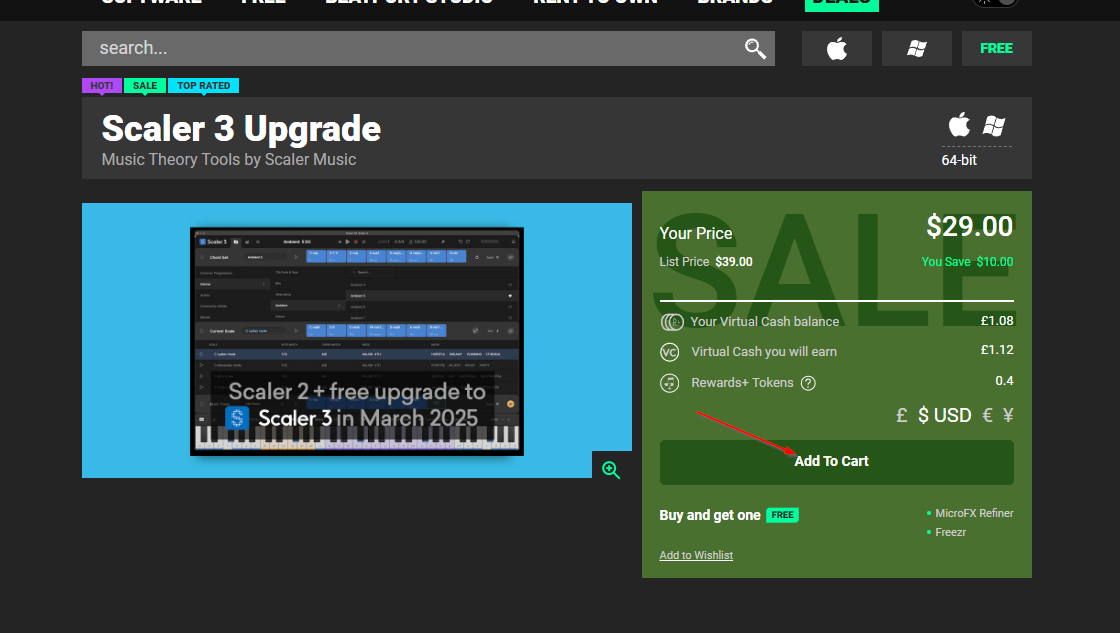This screenshot has height=633, width=1120.
Task: Click the You Save $10.00 text
Action: 967,261
